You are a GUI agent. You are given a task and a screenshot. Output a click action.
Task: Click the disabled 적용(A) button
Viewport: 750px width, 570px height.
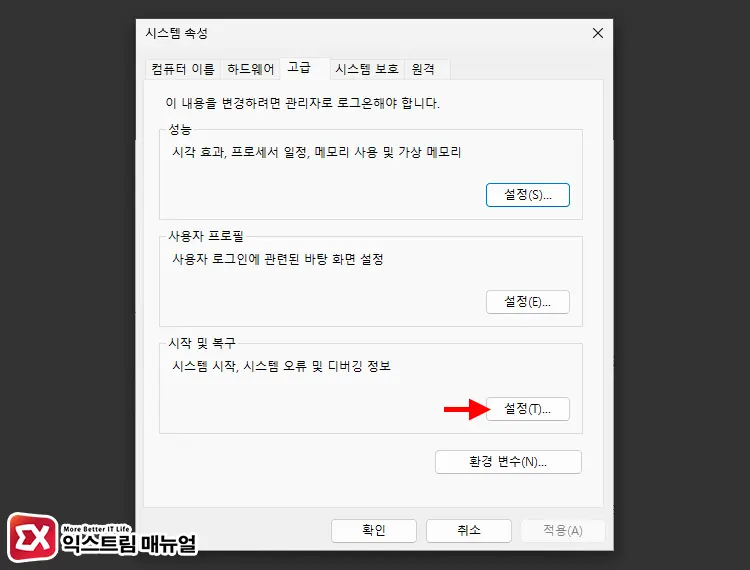pos(563,530)
